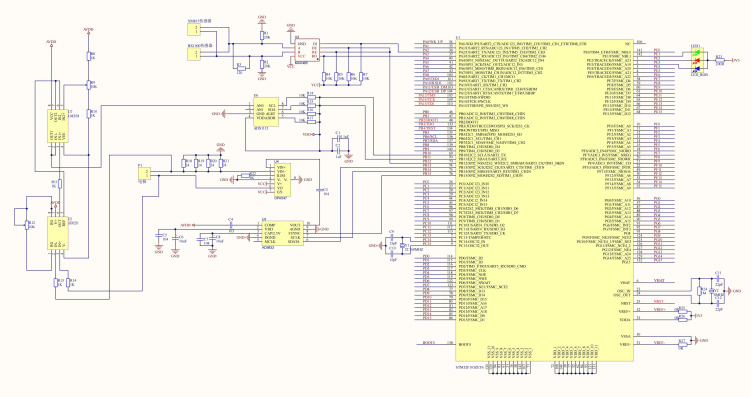Select resistor R2 above lower GND symbol
This screenshot has height=397, width=751.
pos(262,64)
